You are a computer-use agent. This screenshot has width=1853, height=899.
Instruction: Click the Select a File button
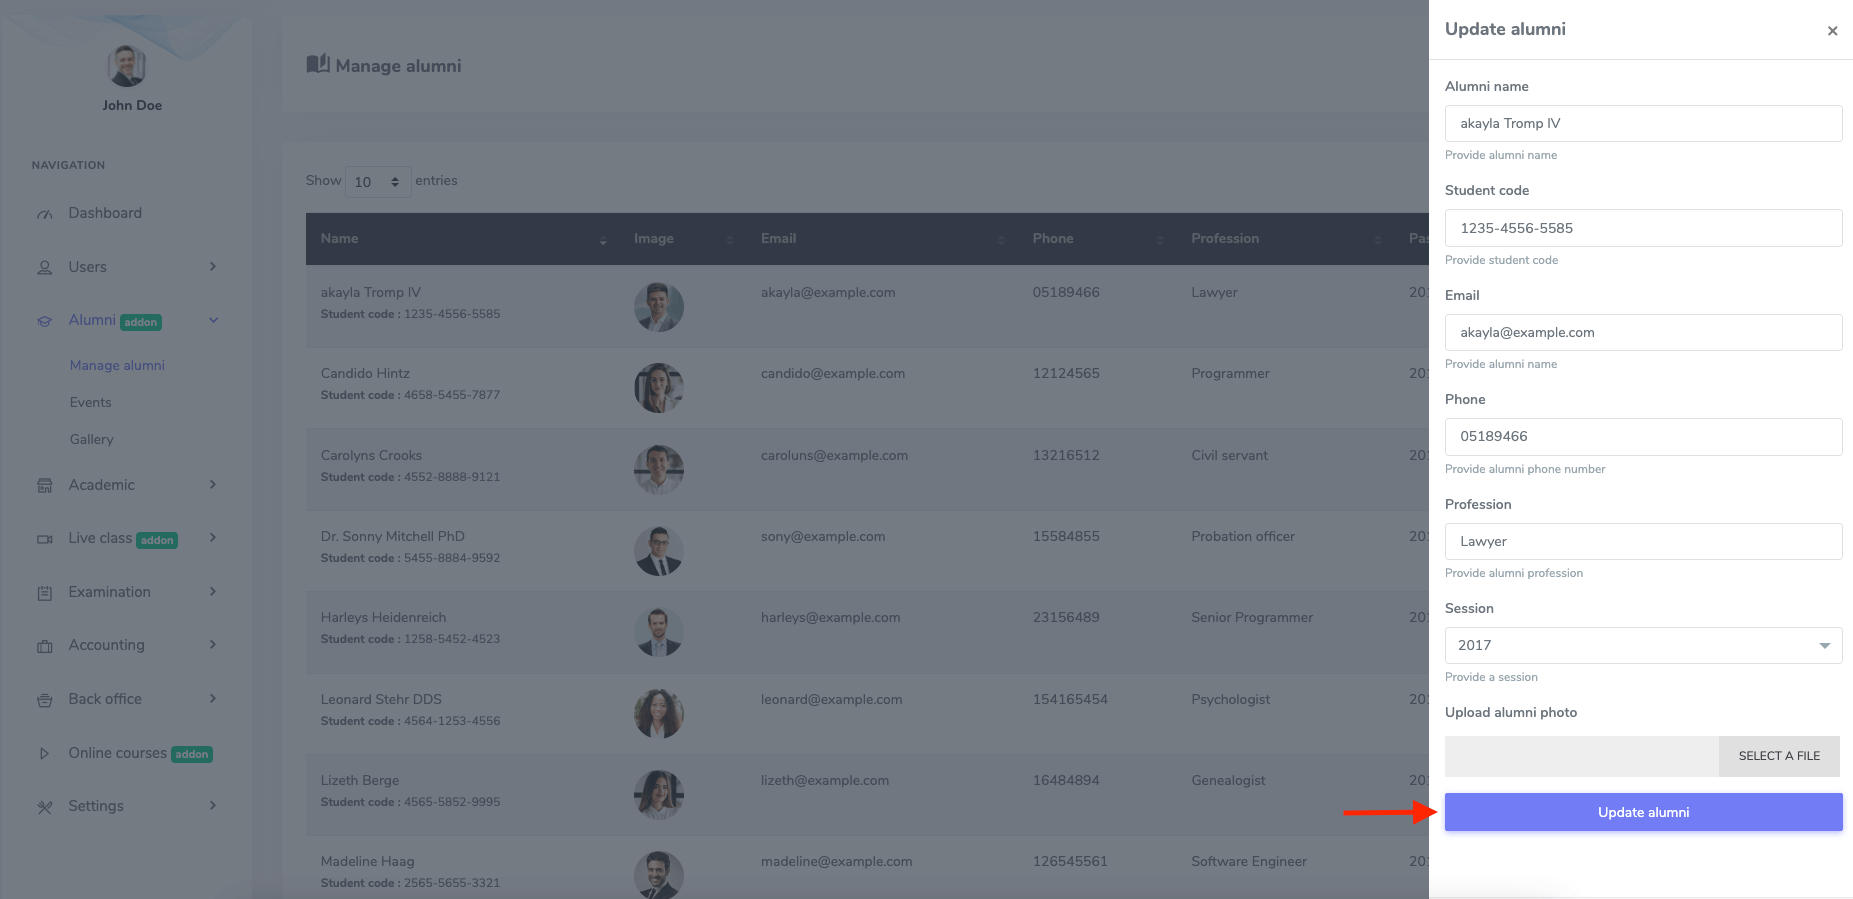1778,756
